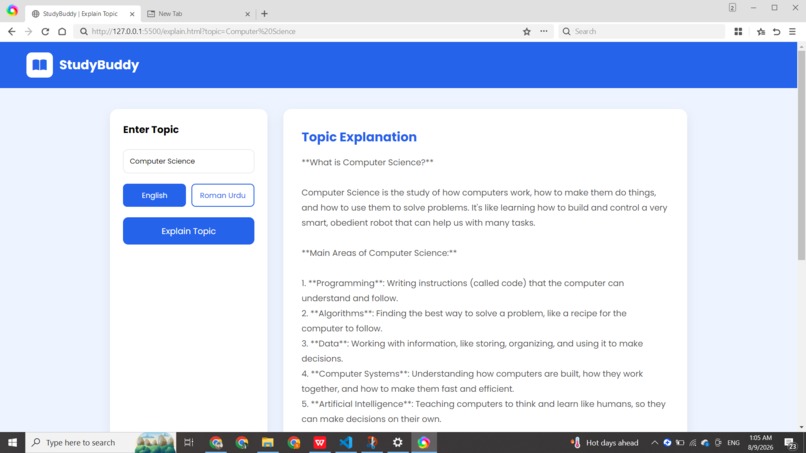Click the "4. **Computer Systems**" list item
The width and height of the screenshot is (806, 453).
point(472,381)
